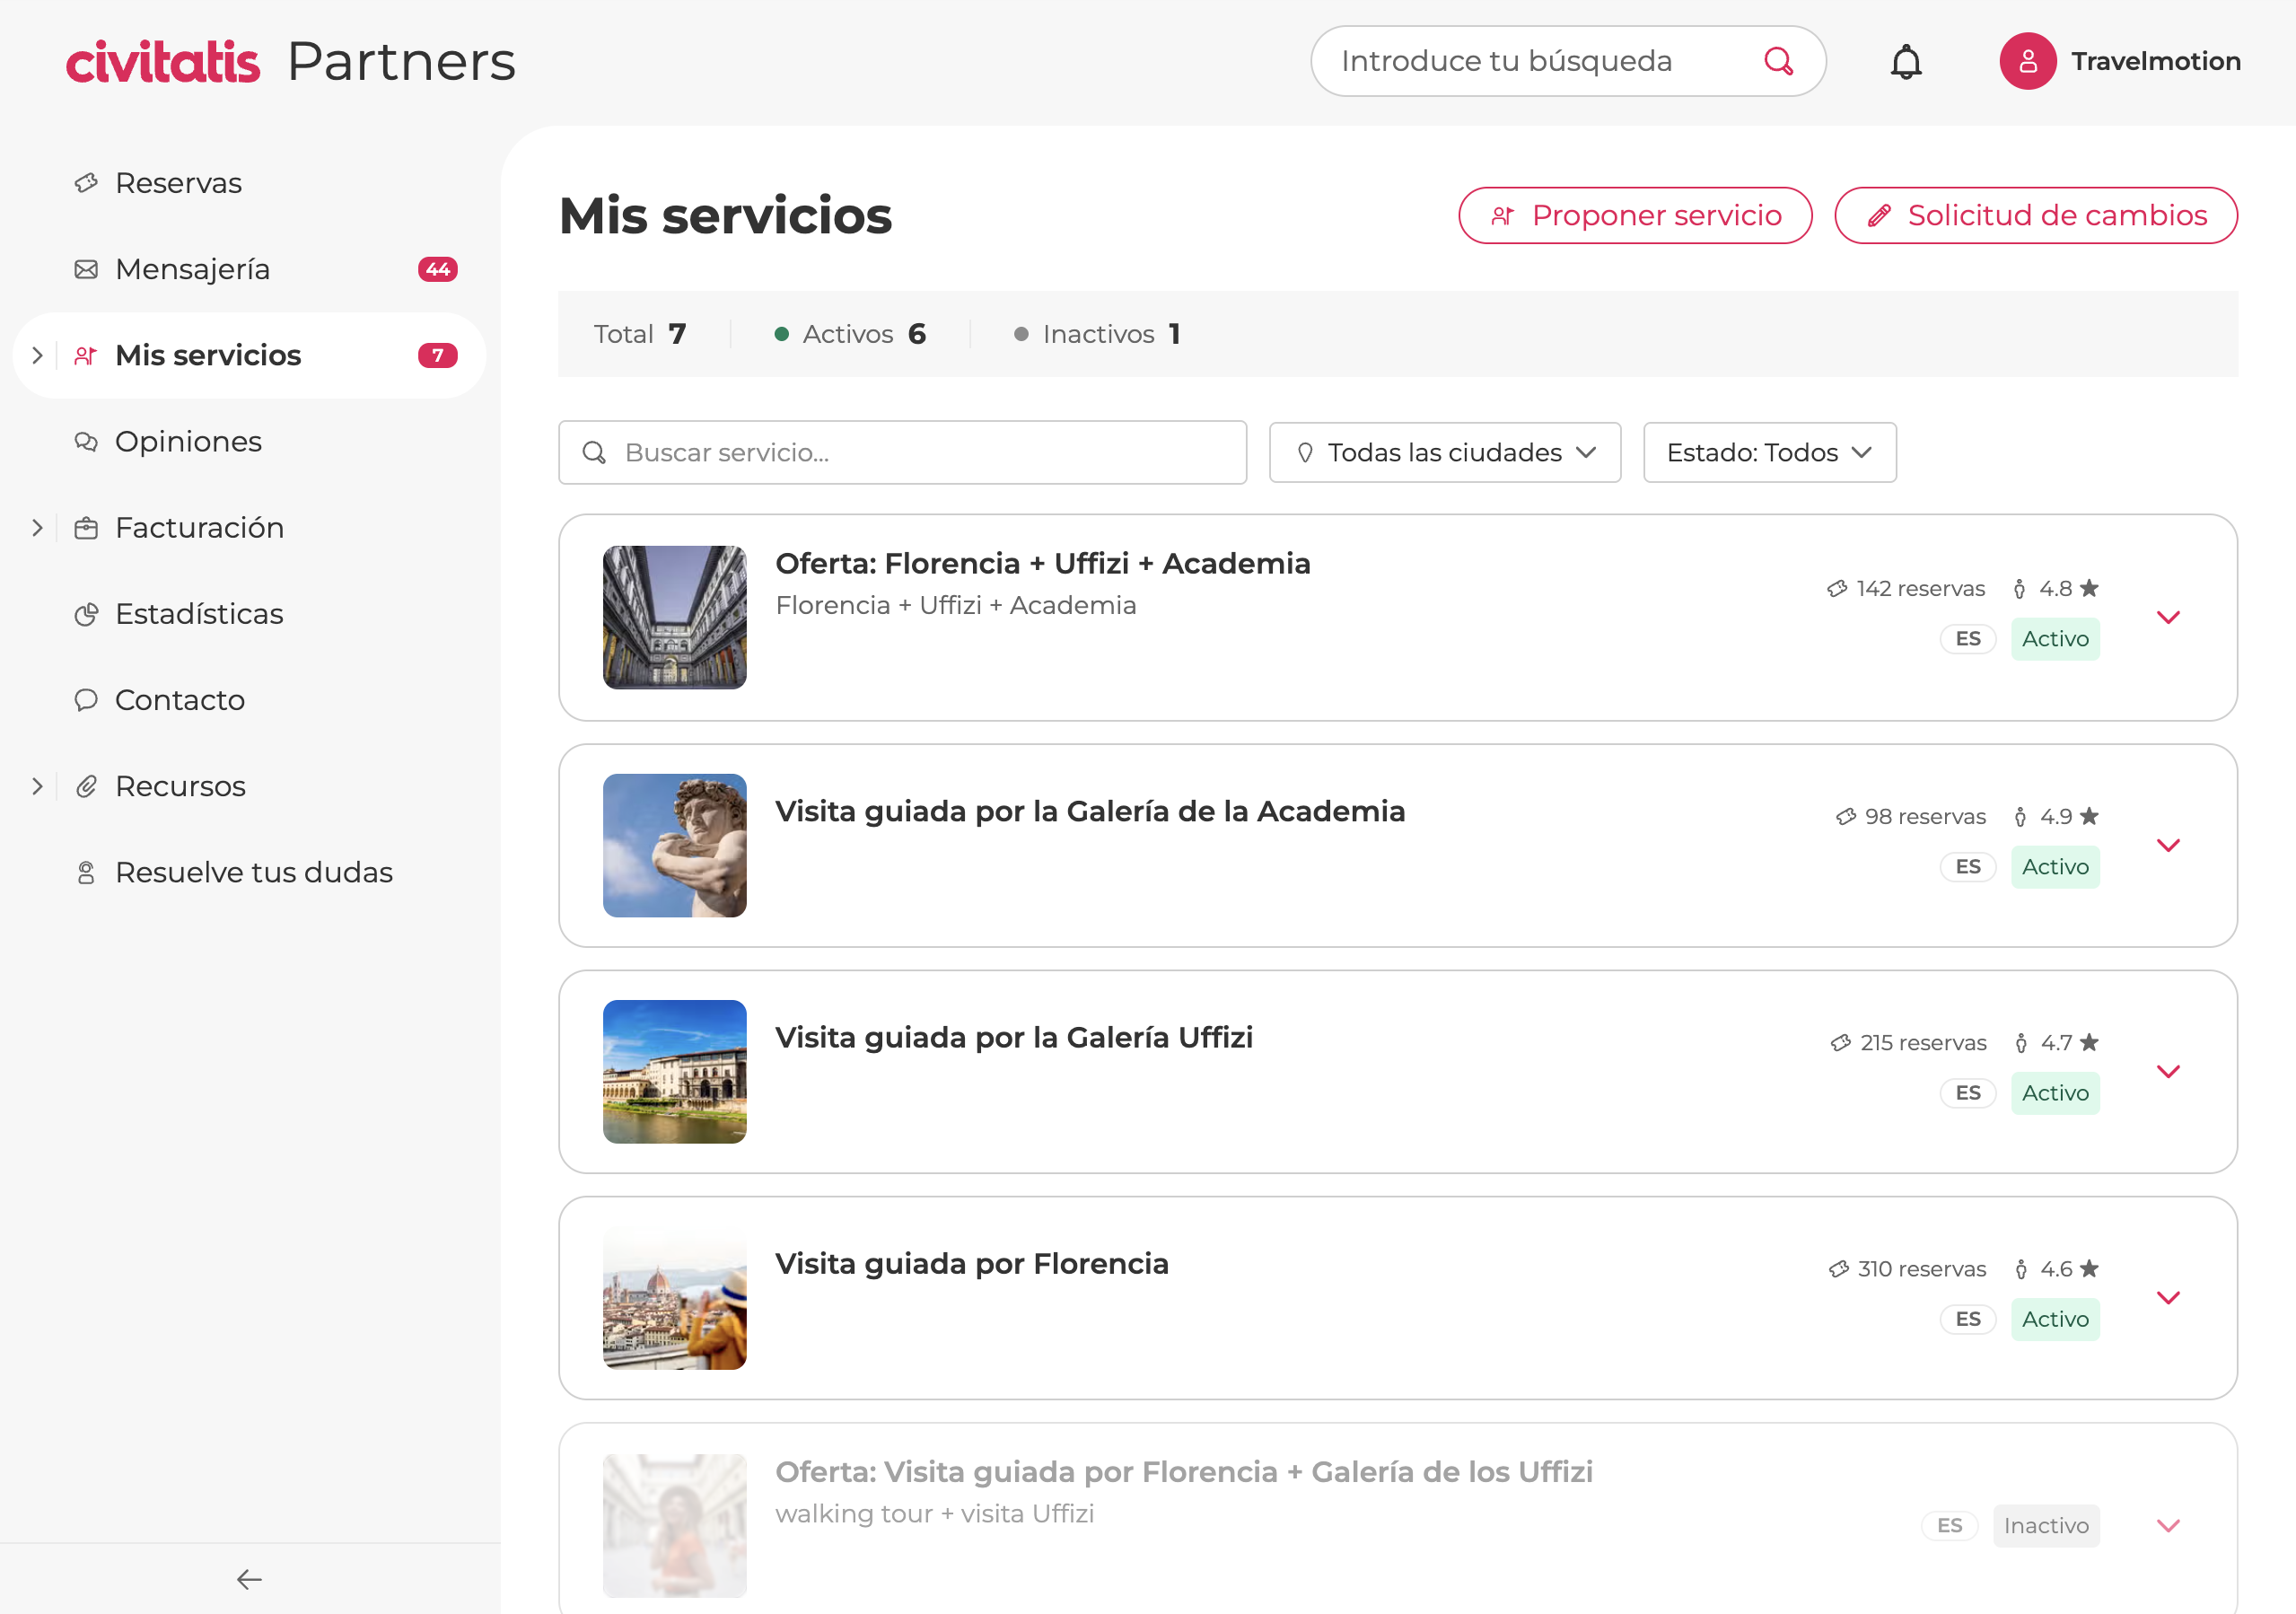This screenshot has height=1614, width=2296.
Task: Click the 7 badge on Mis servicios
Action: 438,355
